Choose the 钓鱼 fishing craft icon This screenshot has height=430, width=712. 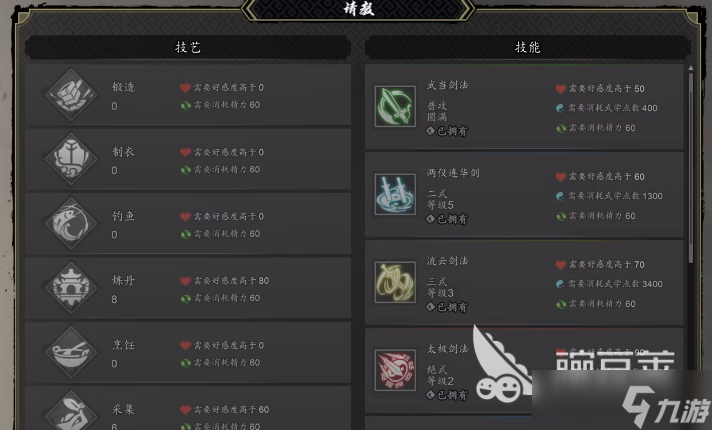click(71, 223)
